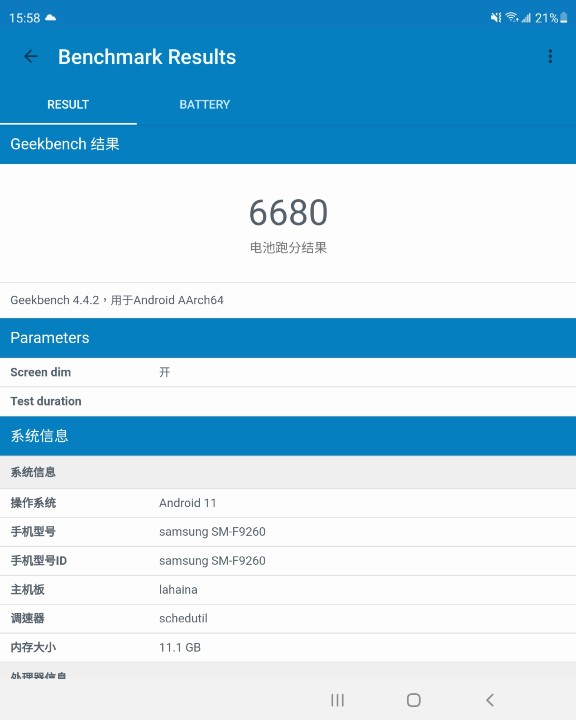This screenshot has width=576, height=720.
Task: Switch to the BATTERY tab
Action: (x=204, y=105)
